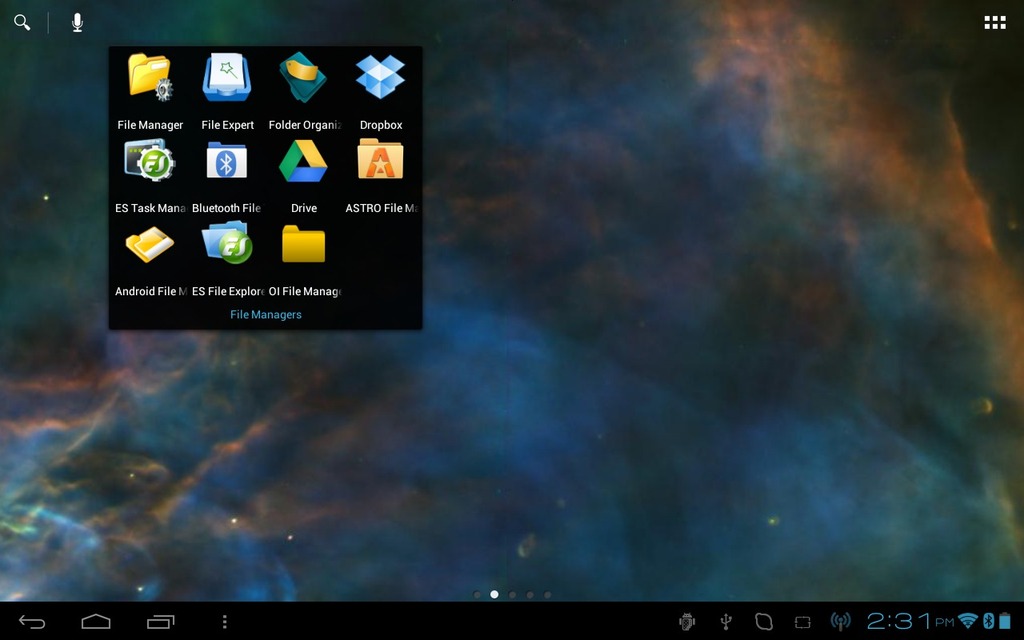
Task: Open Folder Organizer app
Action: [304, 91]
